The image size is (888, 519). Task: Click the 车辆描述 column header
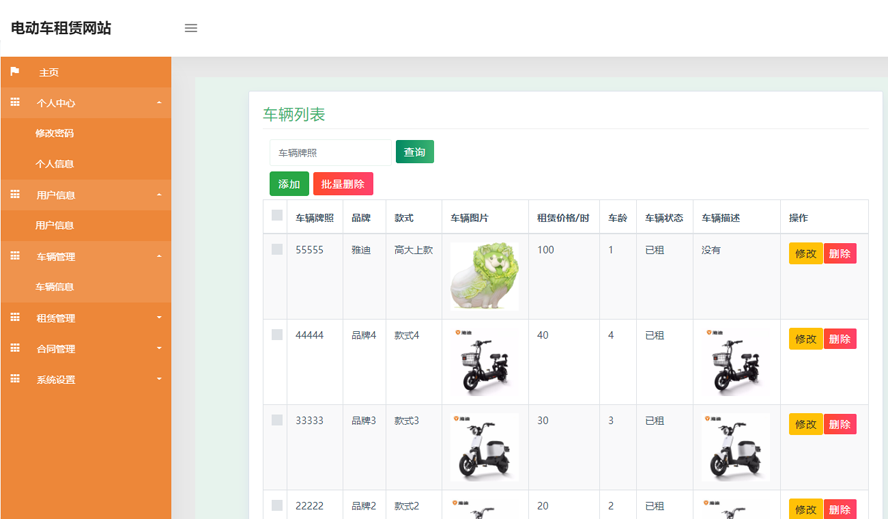point(720,218)
